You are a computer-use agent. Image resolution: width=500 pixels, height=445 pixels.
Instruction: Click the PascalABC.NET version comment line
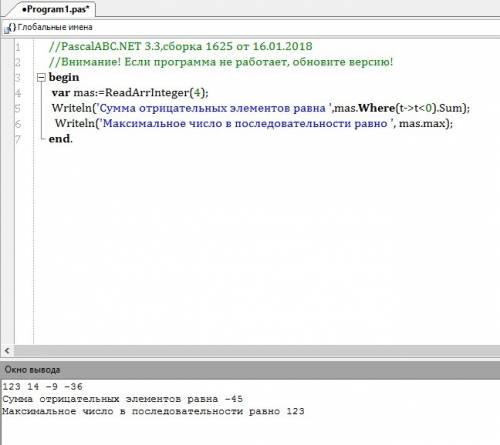coord(181,46)
